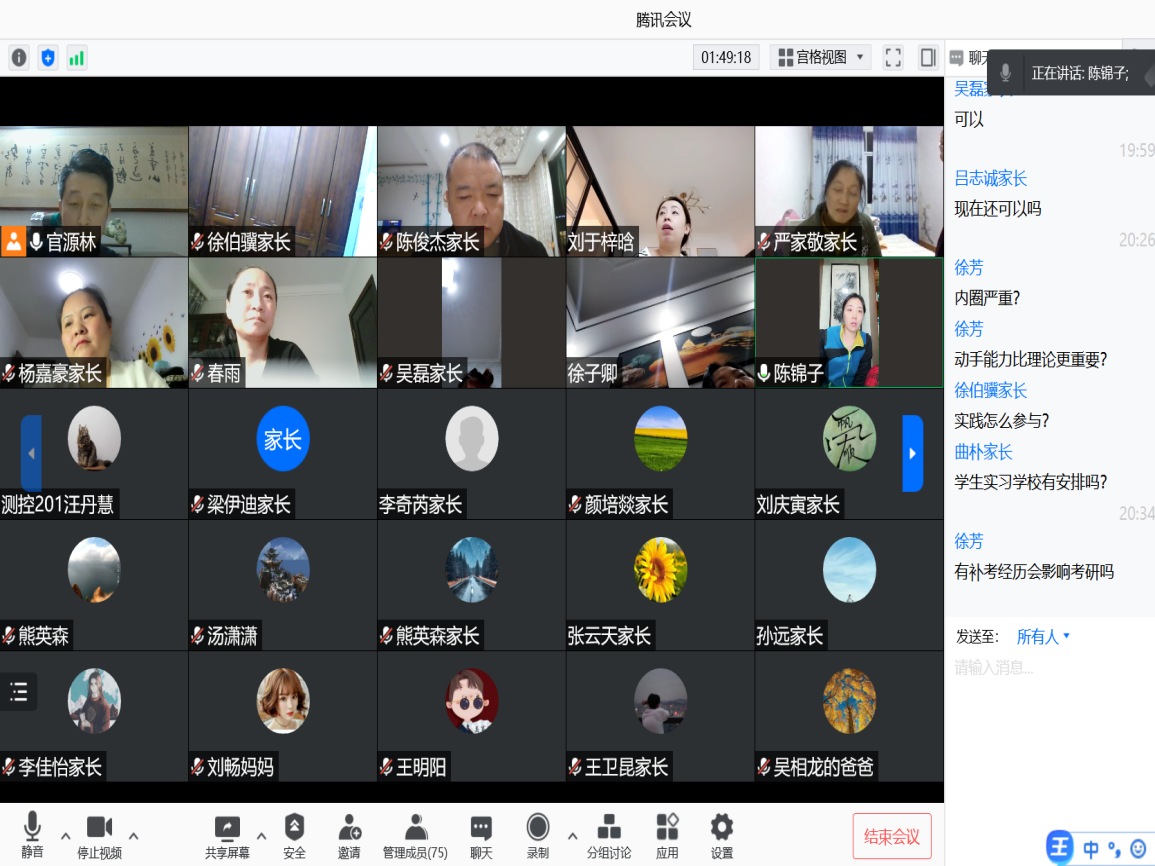Open 管理成员(75) member management
Viewport: 1155px width, 866px height.
(x=416, y=835)
